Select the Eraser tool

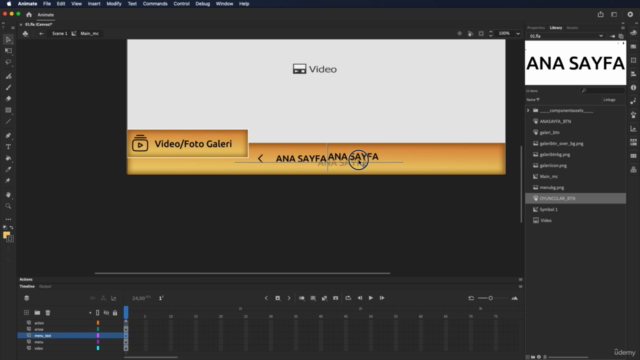[x=8, y=99]
